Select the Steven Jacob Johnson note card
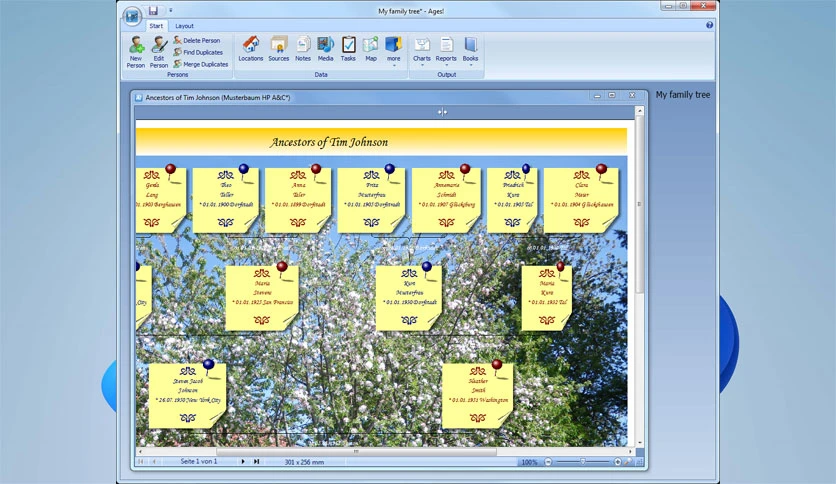 (x=187, y=396)
